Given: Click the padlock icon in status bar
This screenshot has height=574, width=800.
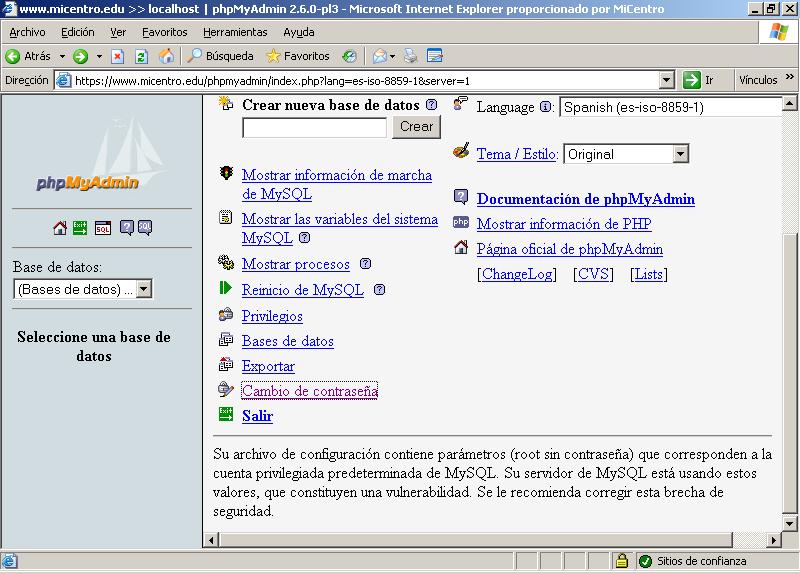Looking at the screenshot, I should point(621,561).
